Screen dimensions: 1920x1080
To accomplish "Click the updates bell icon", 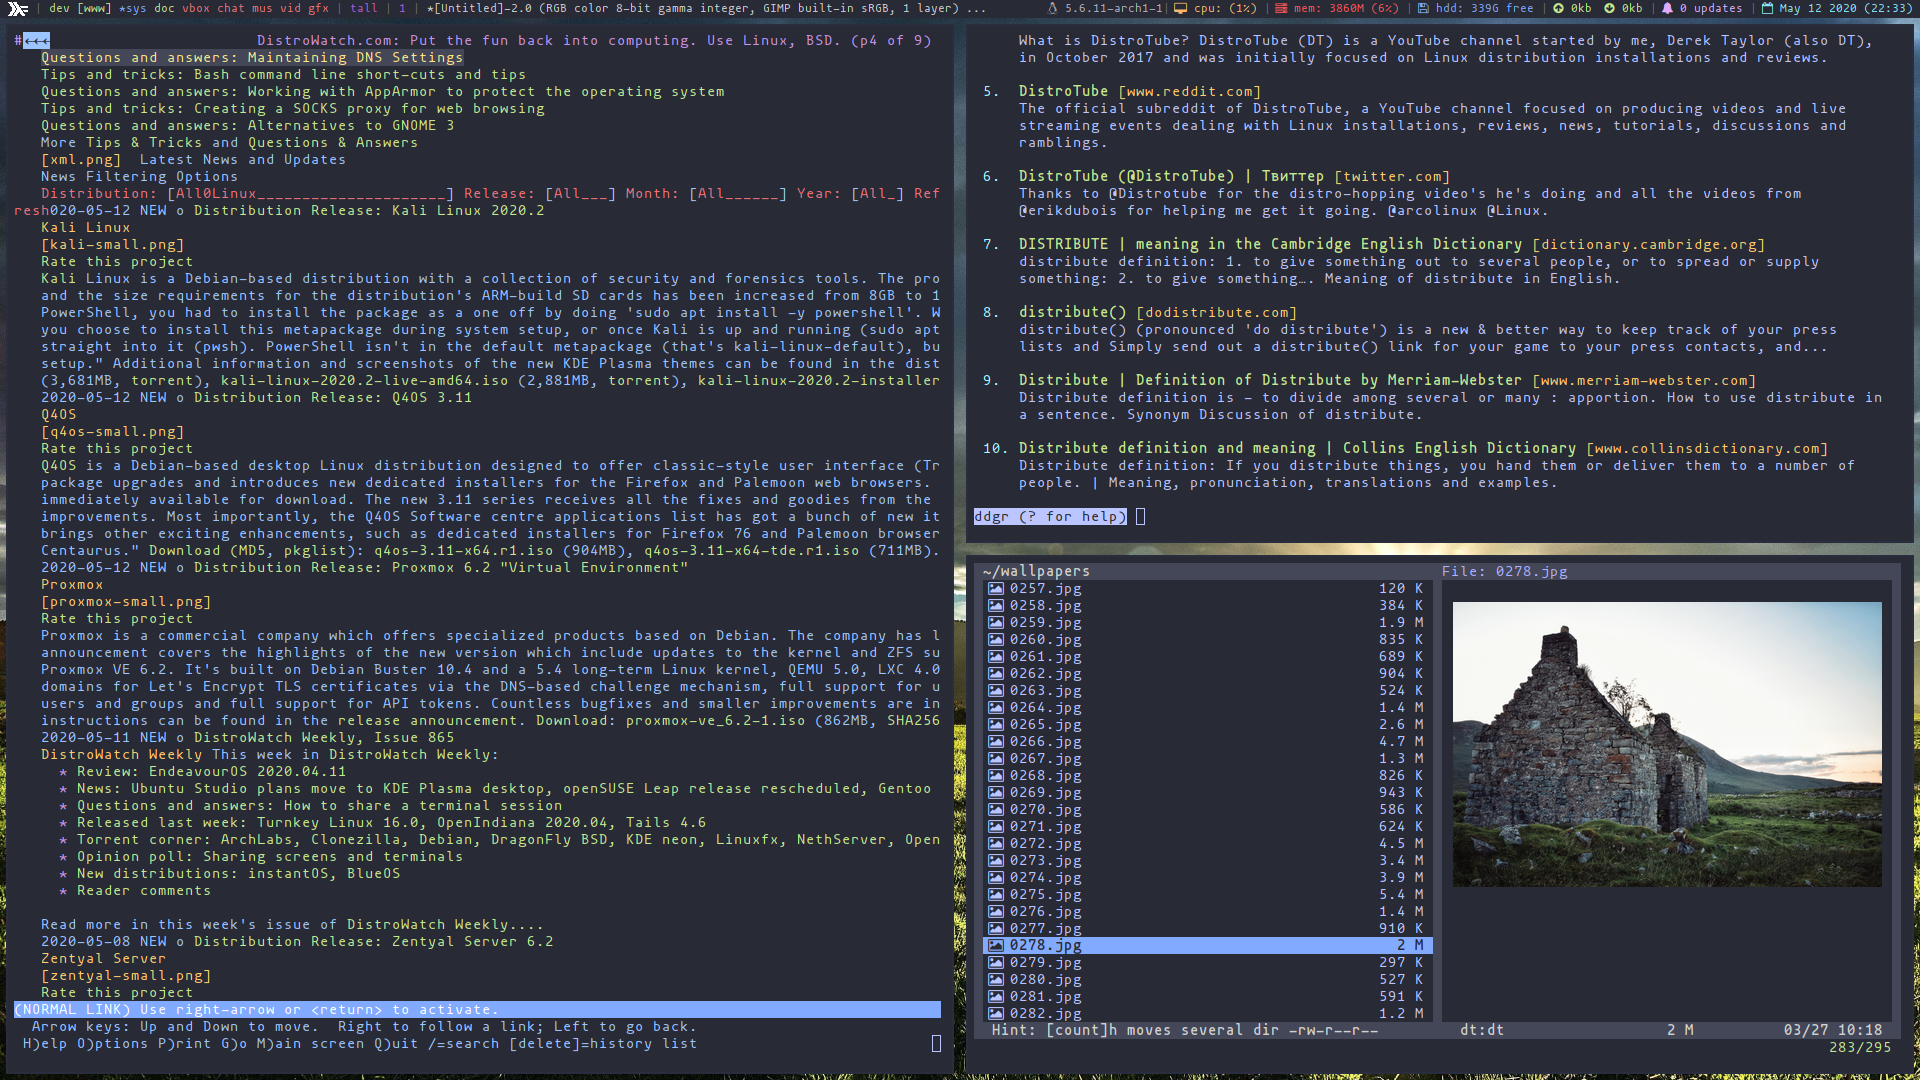I will 1667,8.
